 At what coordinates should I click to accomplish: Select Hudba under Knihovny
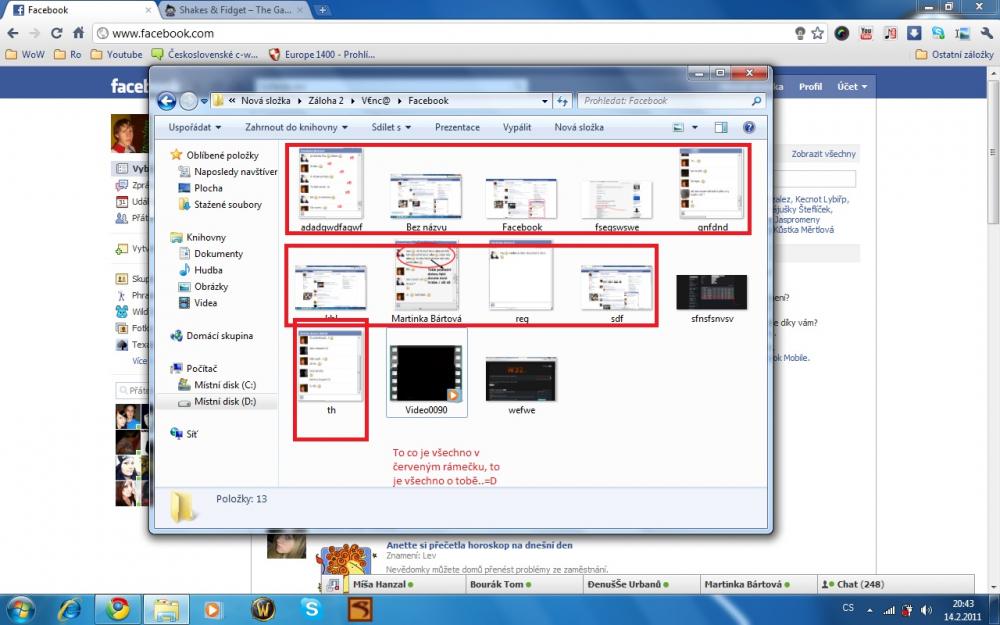pos(200,270)
